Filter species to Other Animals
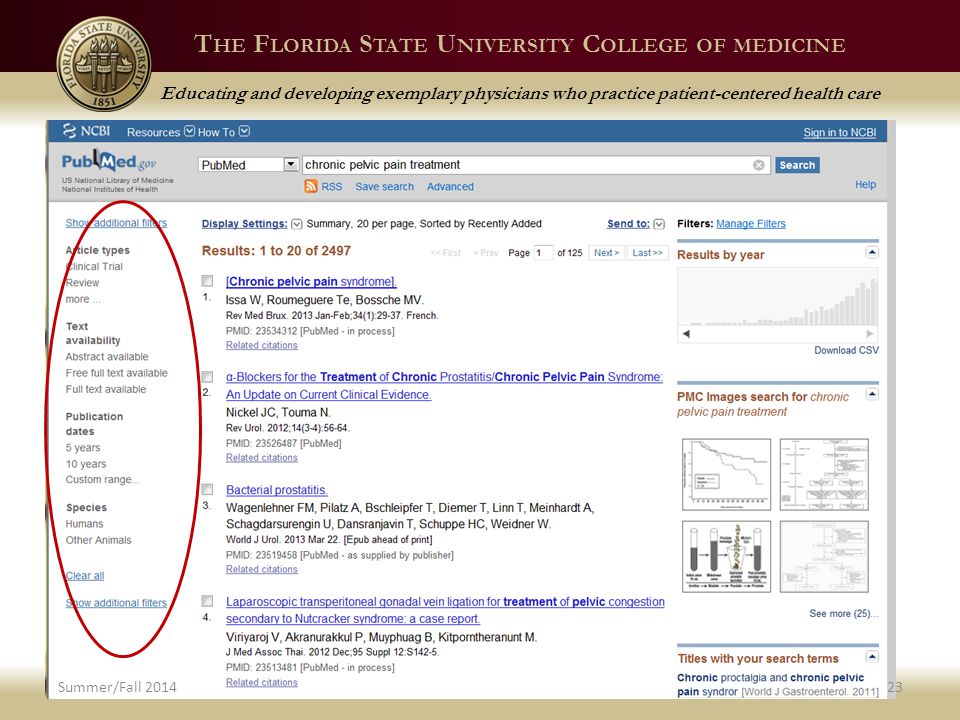The image size is (960, 720). point(99,540)
